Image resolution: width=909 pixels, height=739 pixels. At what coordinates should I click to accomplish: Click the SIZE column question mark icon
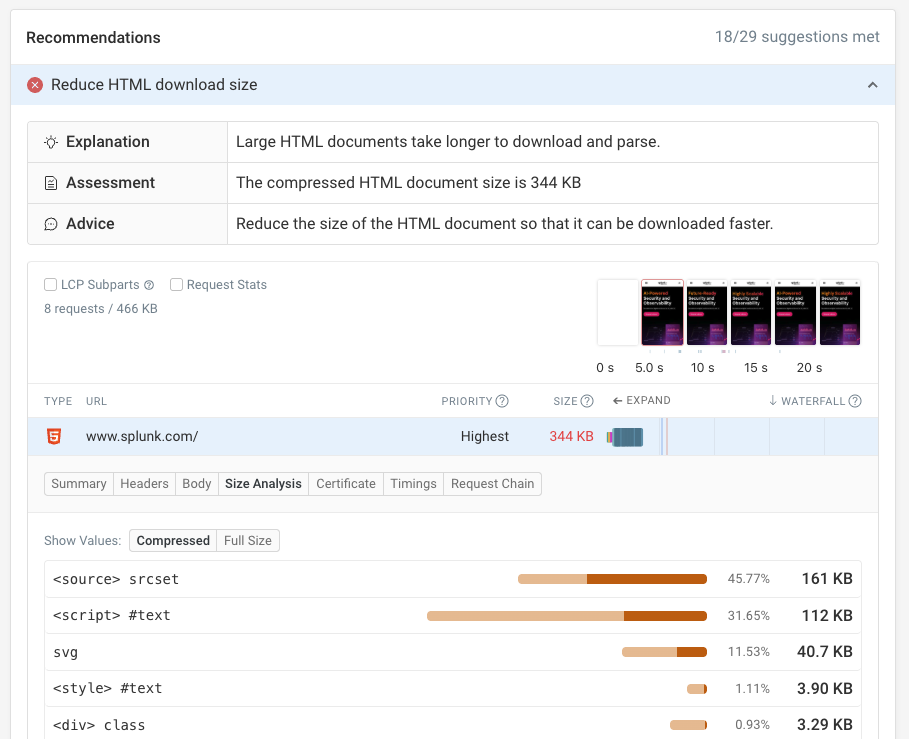(588, 401)
